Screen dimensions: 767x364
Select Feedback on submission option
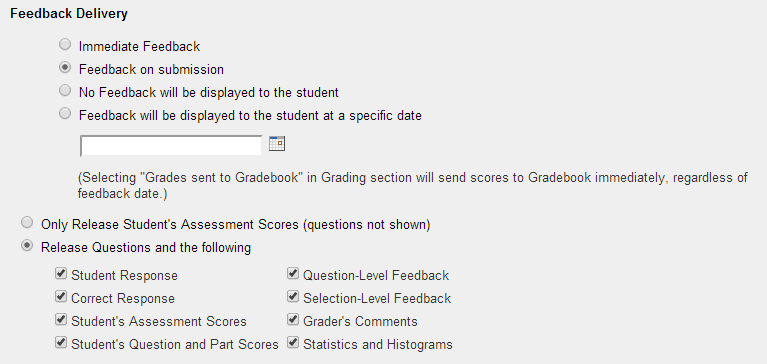(x=65, y=68)
